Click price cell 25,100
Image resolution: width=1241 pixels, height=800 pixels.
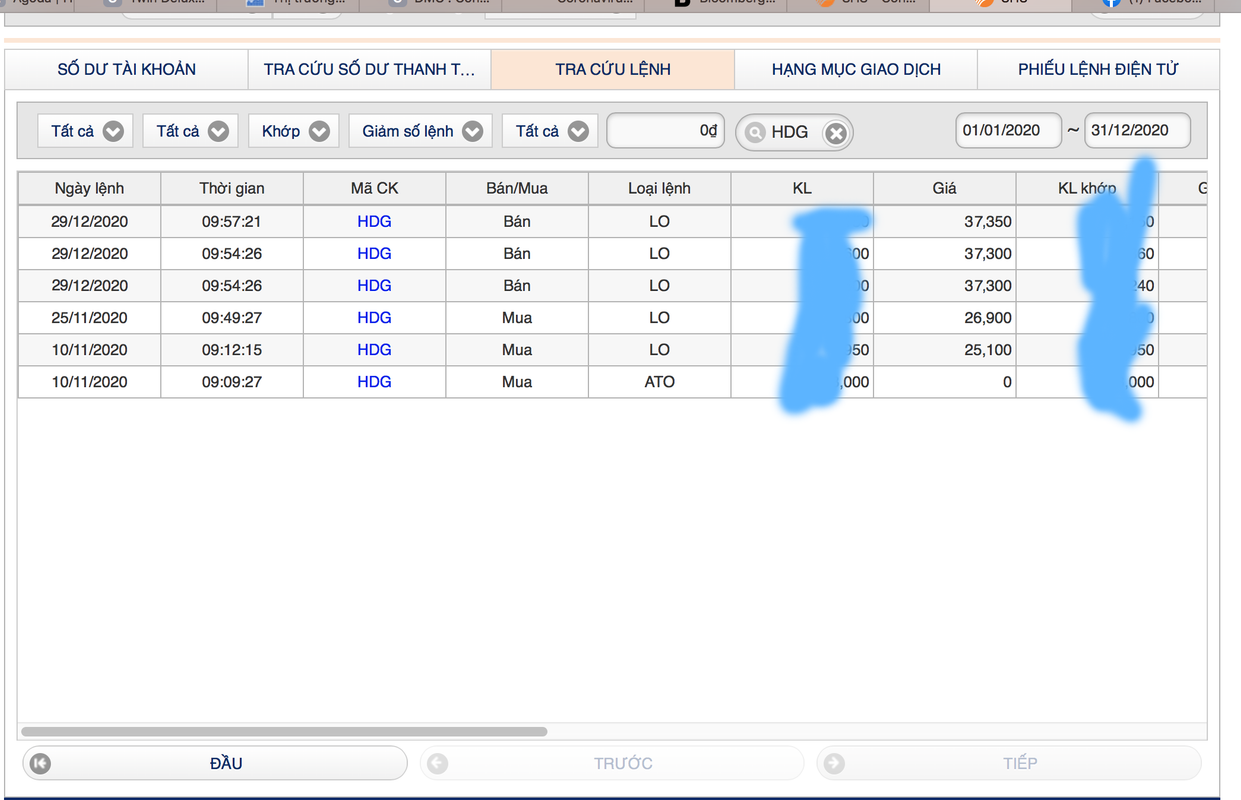pos(945,349)
